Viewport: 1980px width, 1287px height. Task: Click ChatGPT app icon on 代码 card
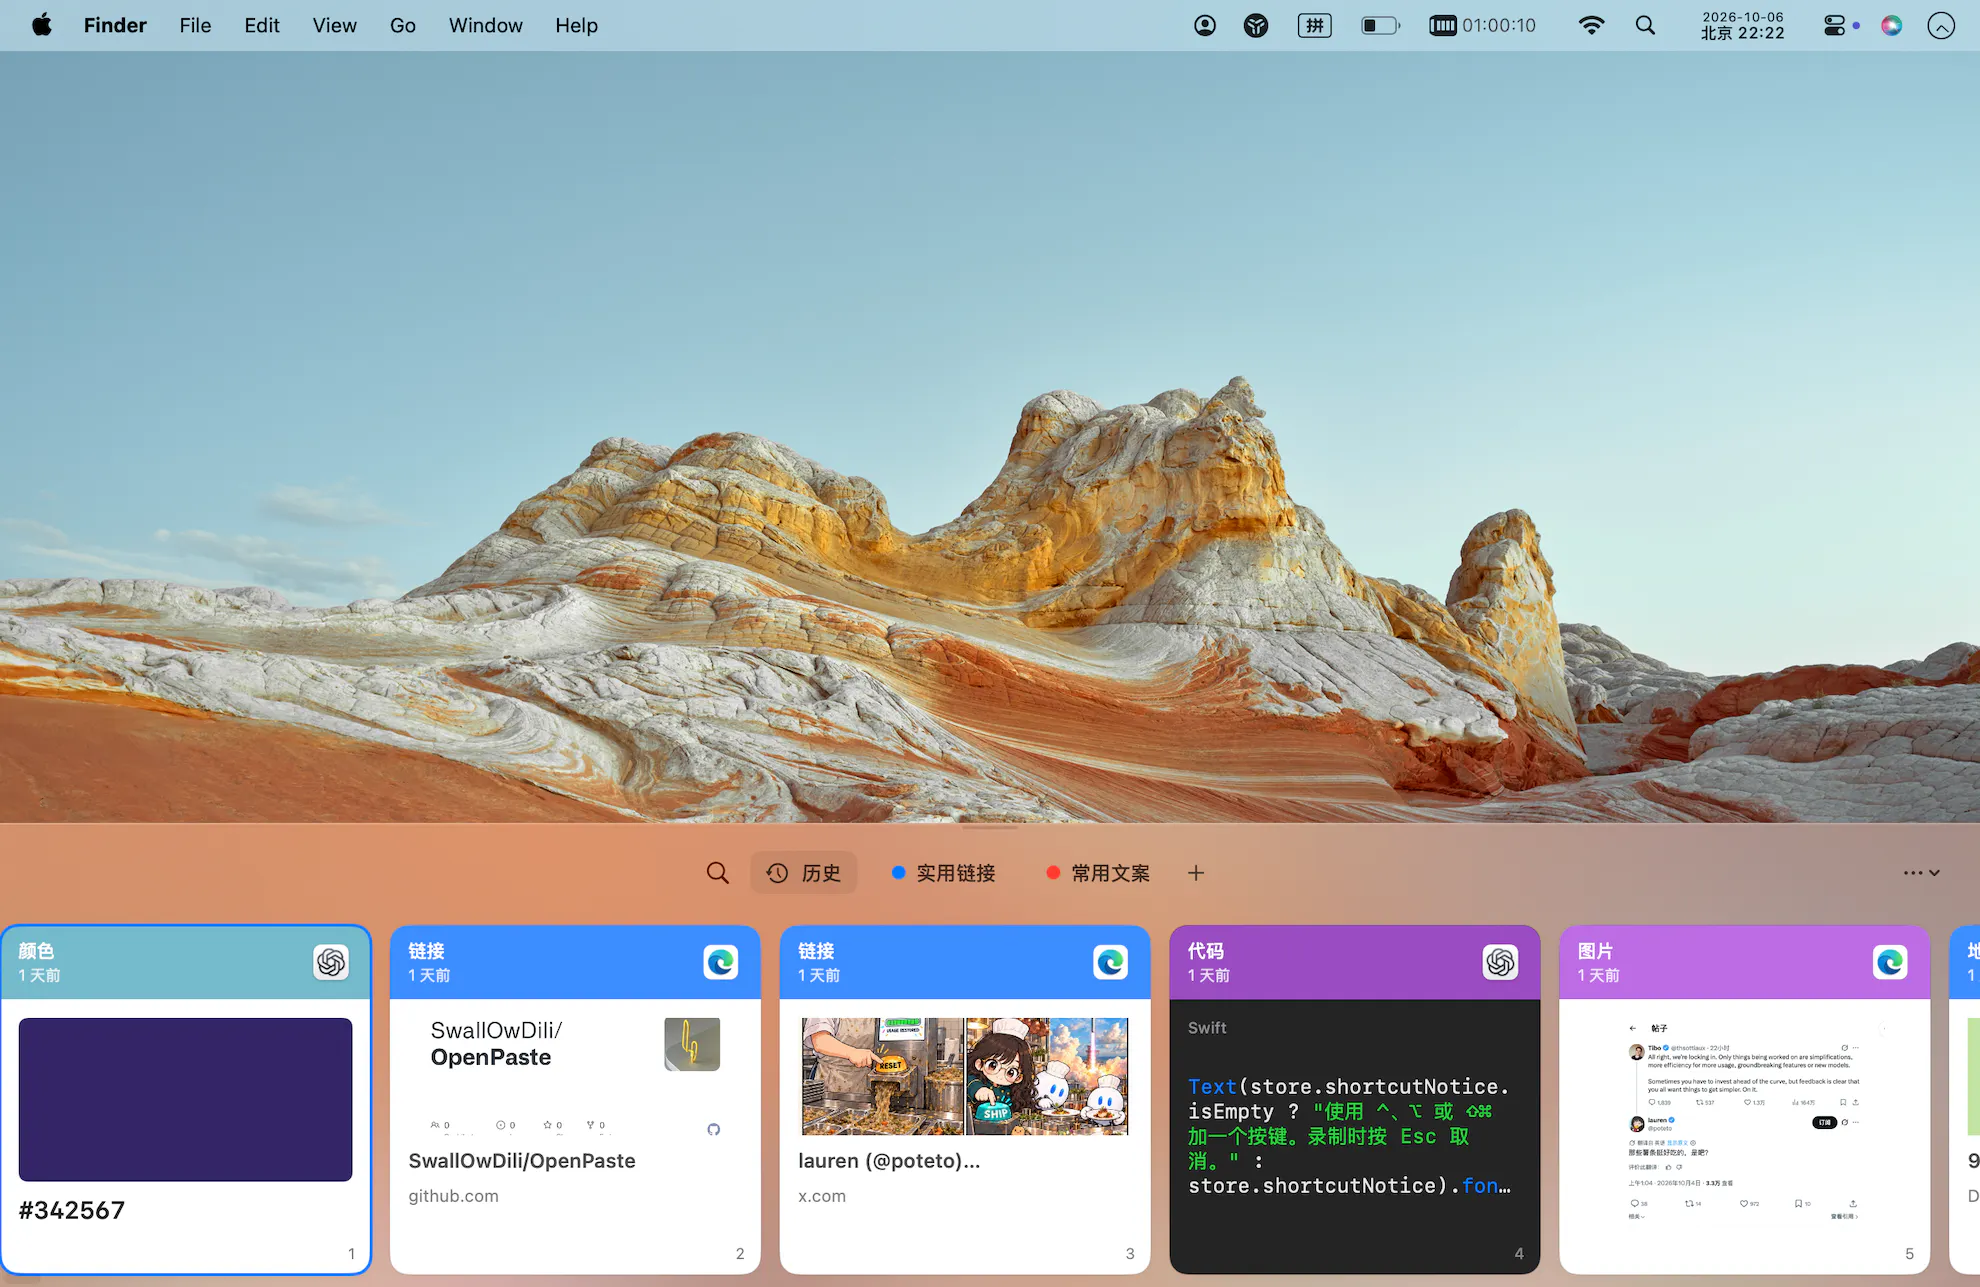(x=1500, y=962)
